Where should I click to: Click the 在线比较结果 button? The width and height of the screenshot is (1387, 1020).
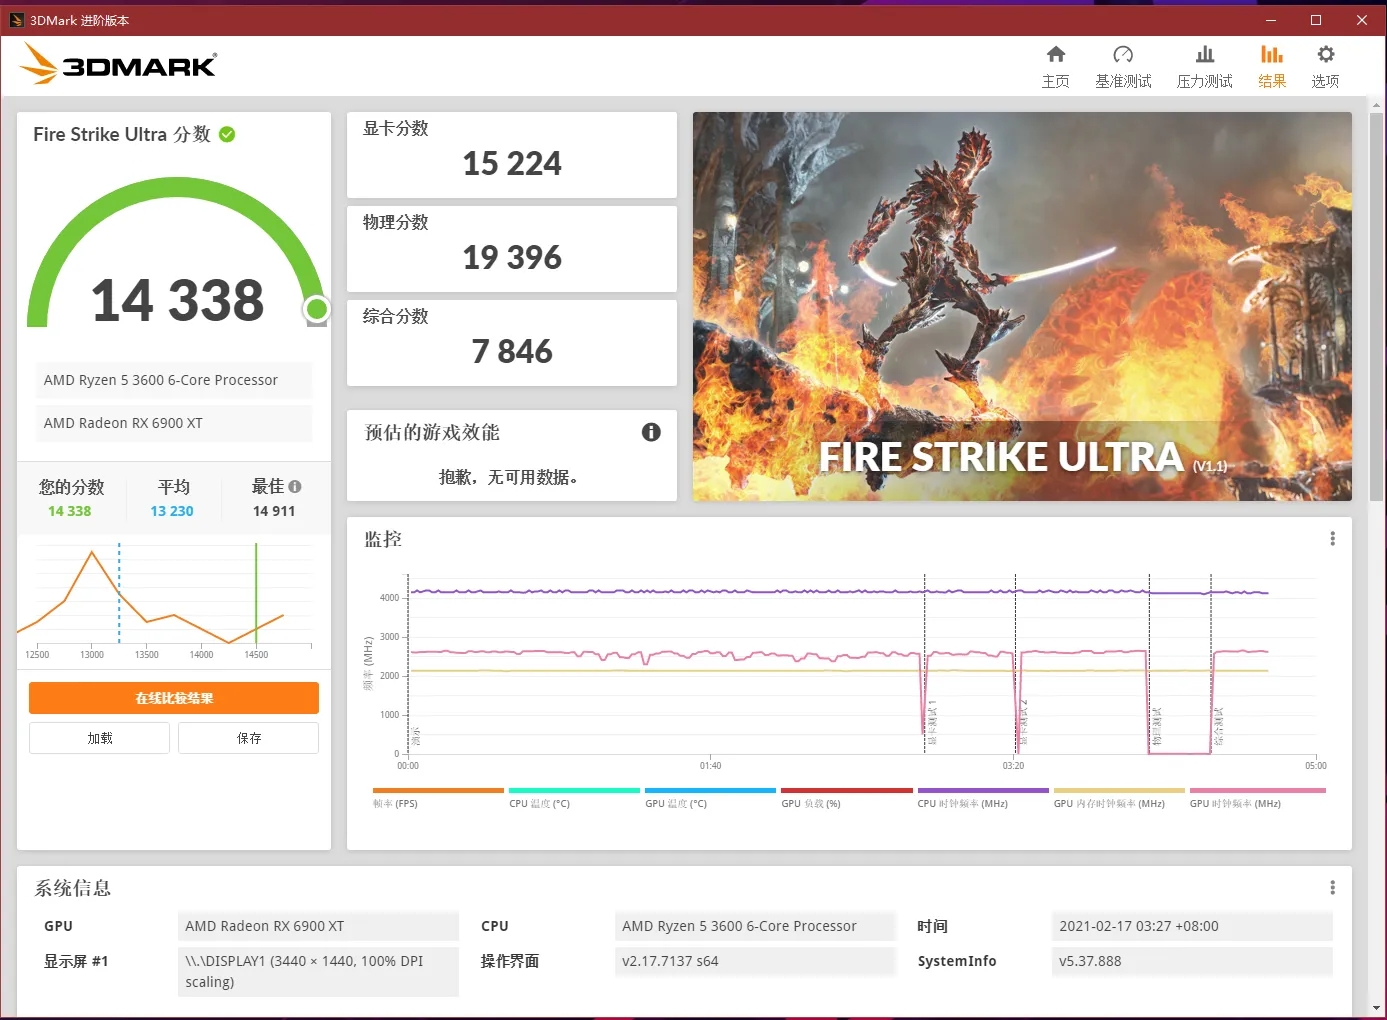(174, 698)
